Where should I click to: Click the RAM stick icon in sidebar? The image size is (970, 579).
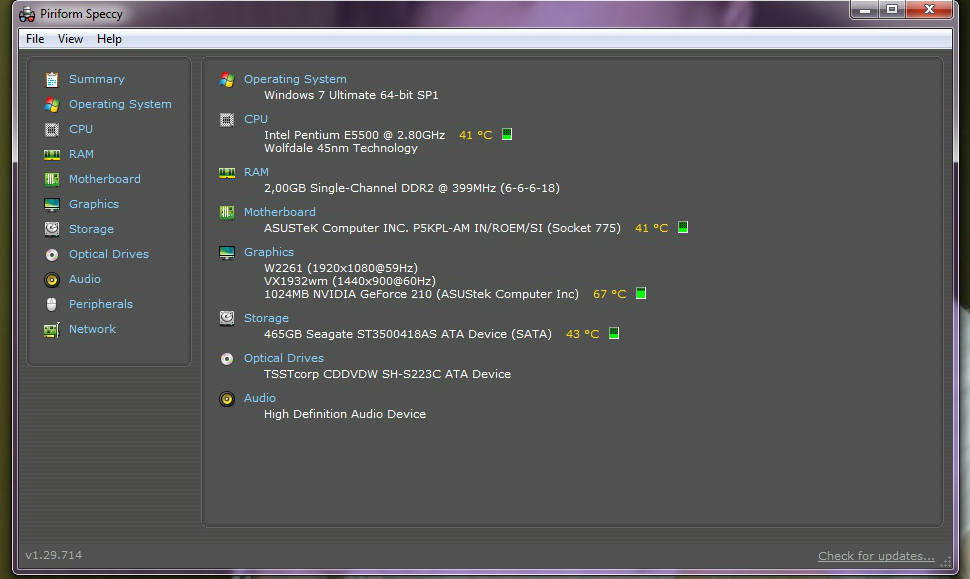[52, 155]
